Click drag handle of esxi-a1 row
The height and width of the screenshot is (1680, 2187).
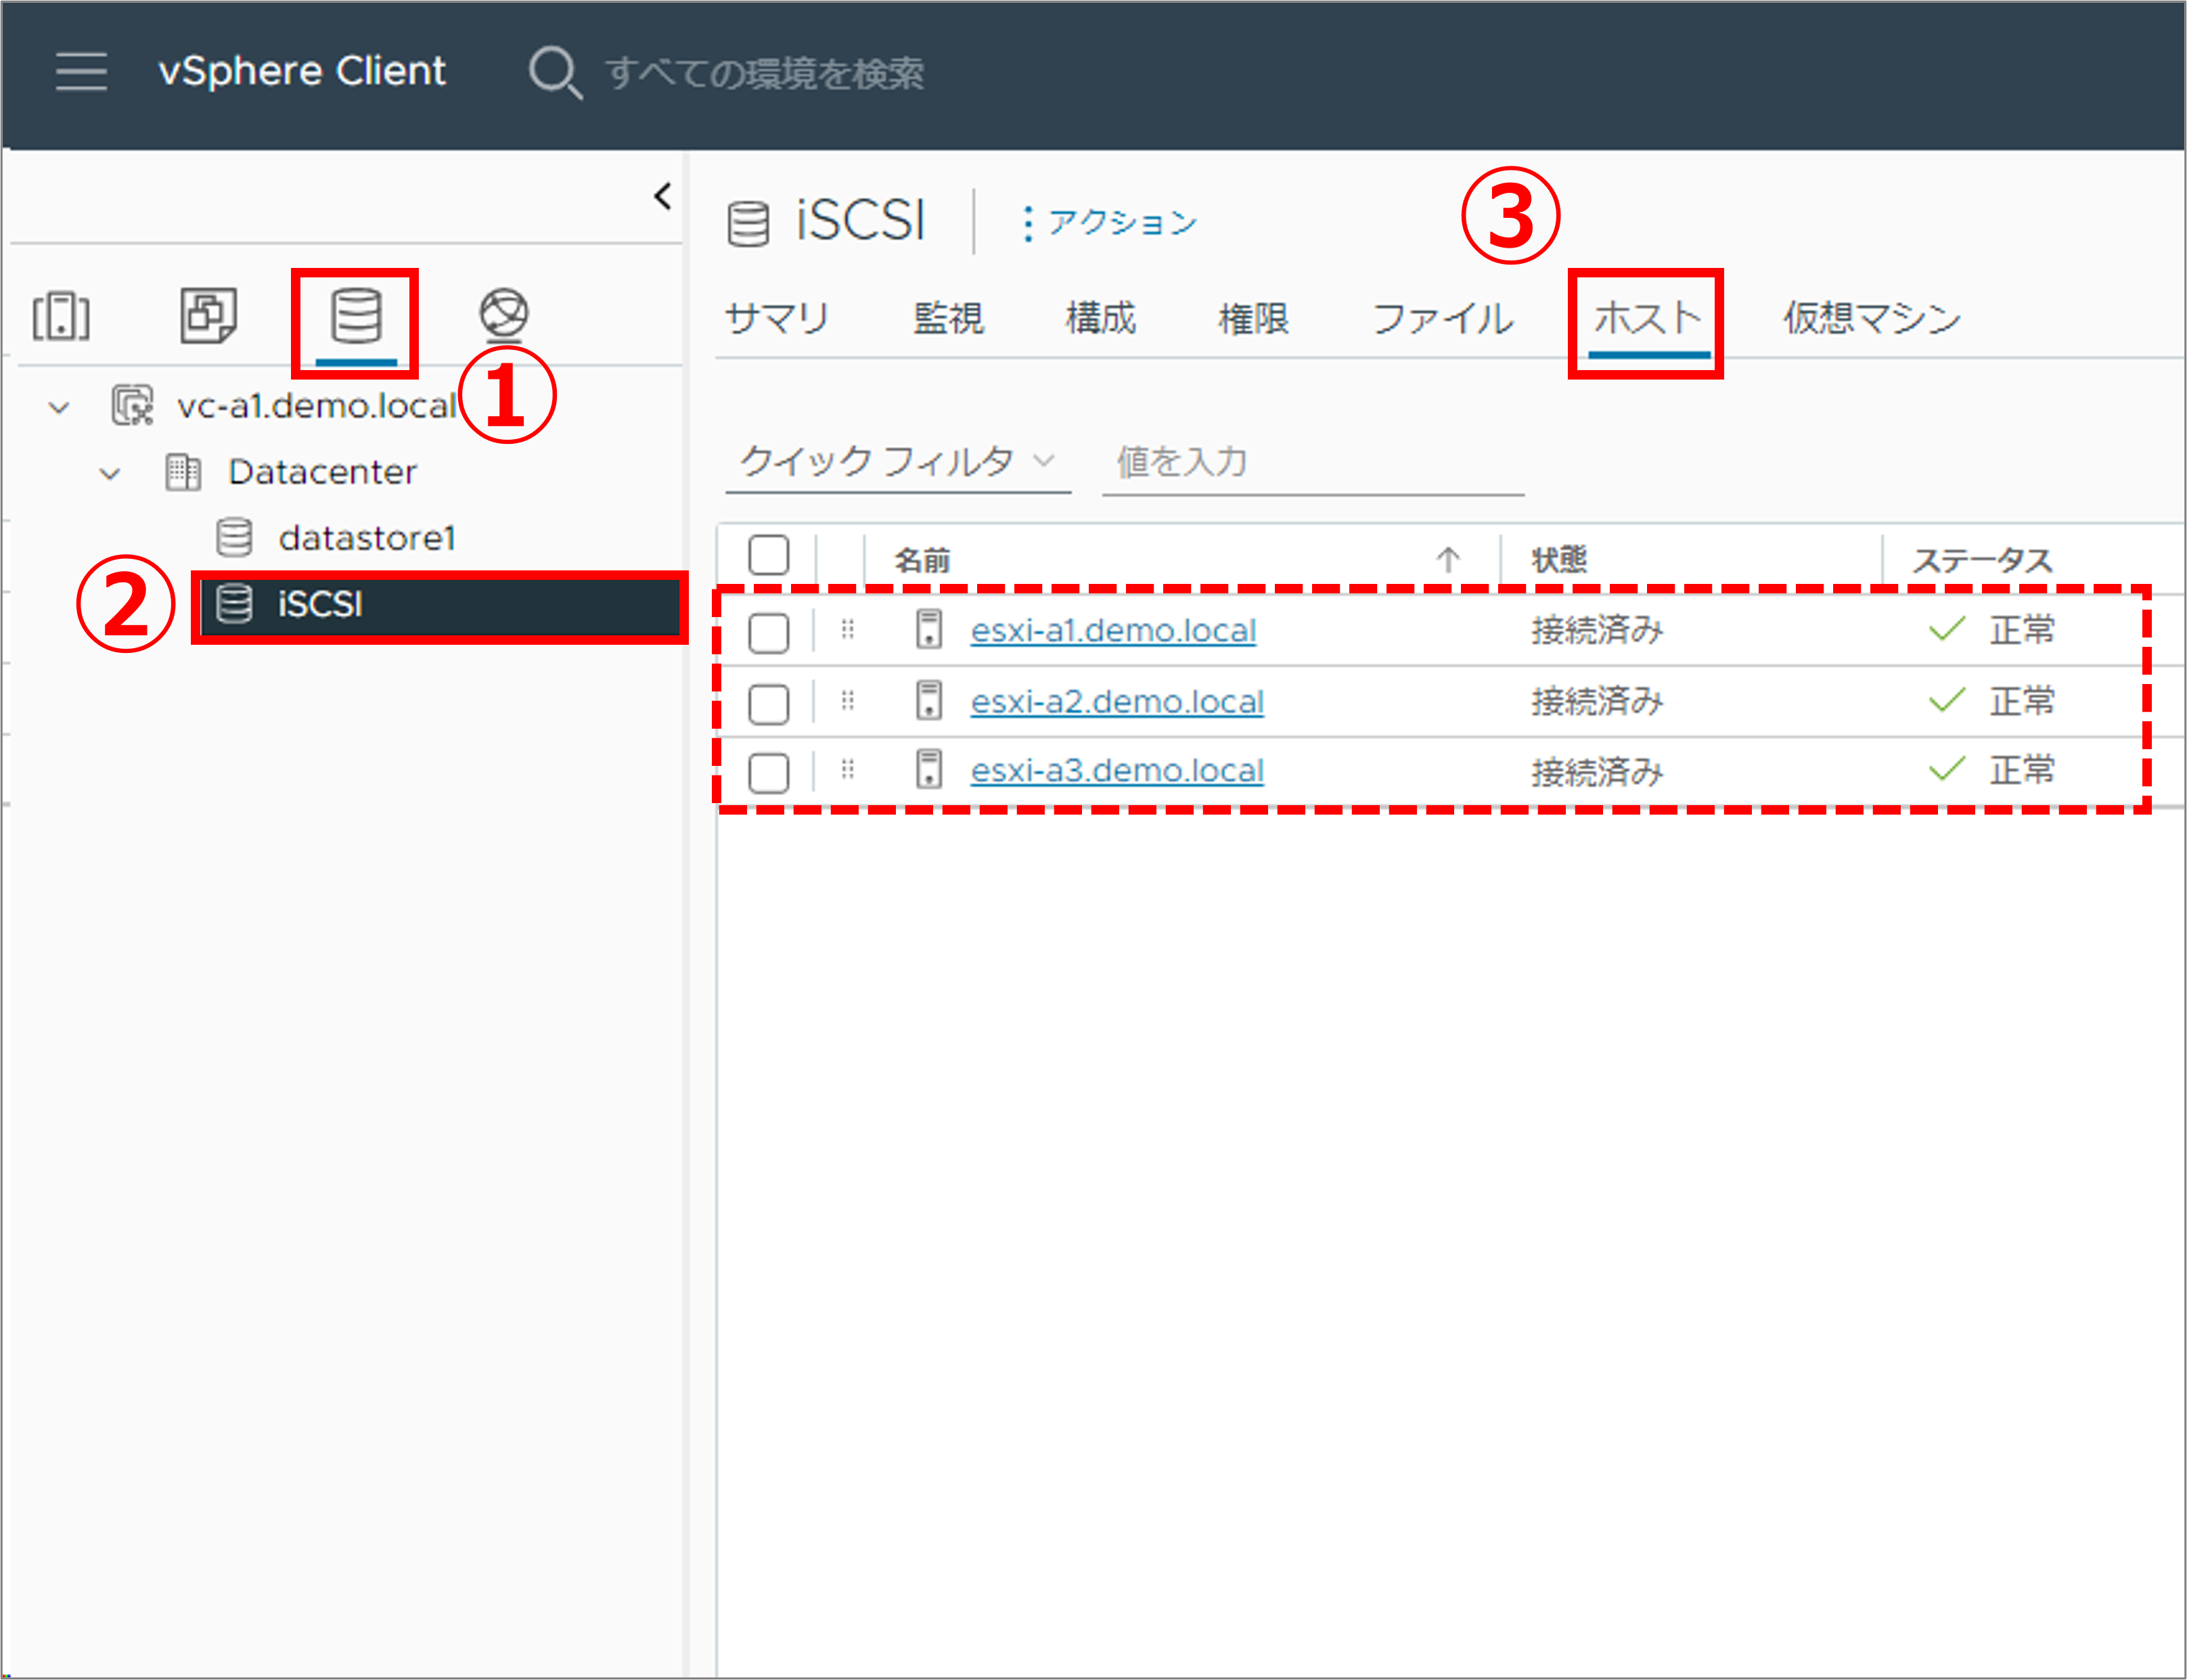(848, 630)
